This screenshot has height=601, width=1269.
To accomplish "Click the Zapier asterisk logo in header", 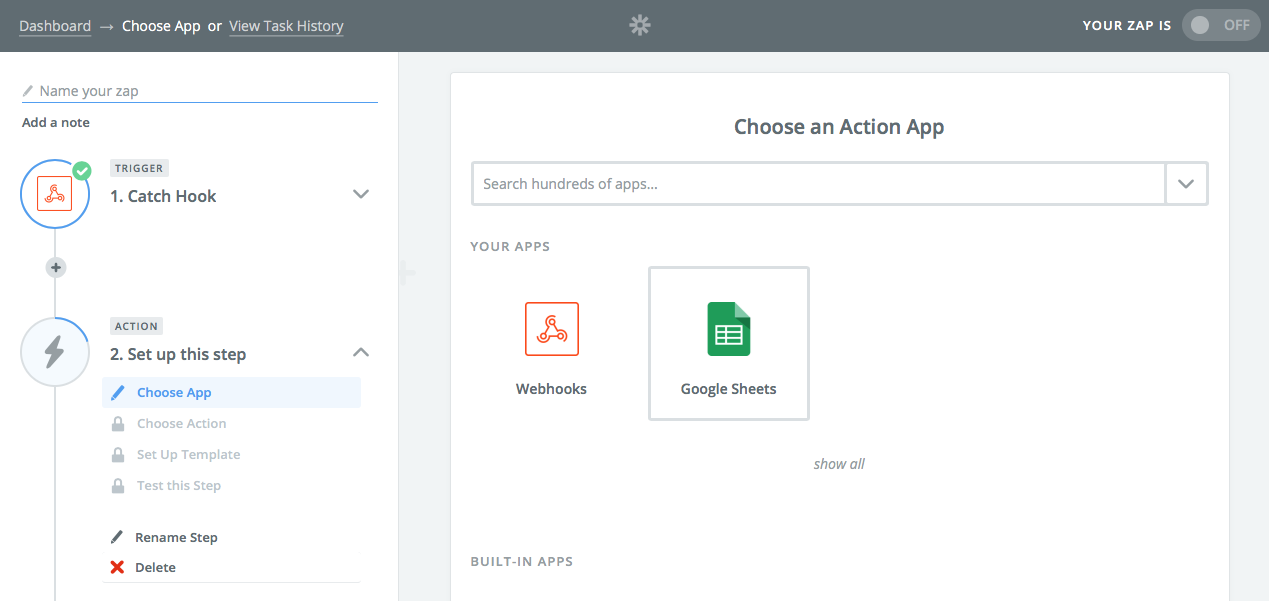I will pos(640,25).
